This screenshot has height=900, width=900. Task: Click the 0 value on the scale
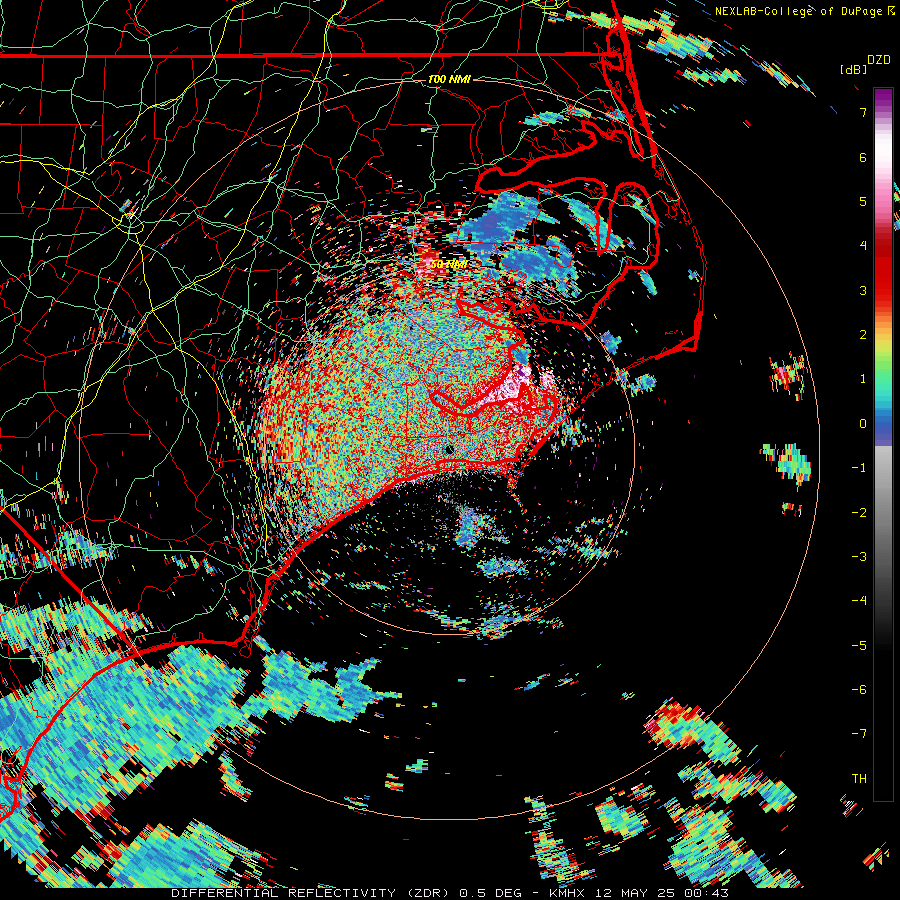863,424
